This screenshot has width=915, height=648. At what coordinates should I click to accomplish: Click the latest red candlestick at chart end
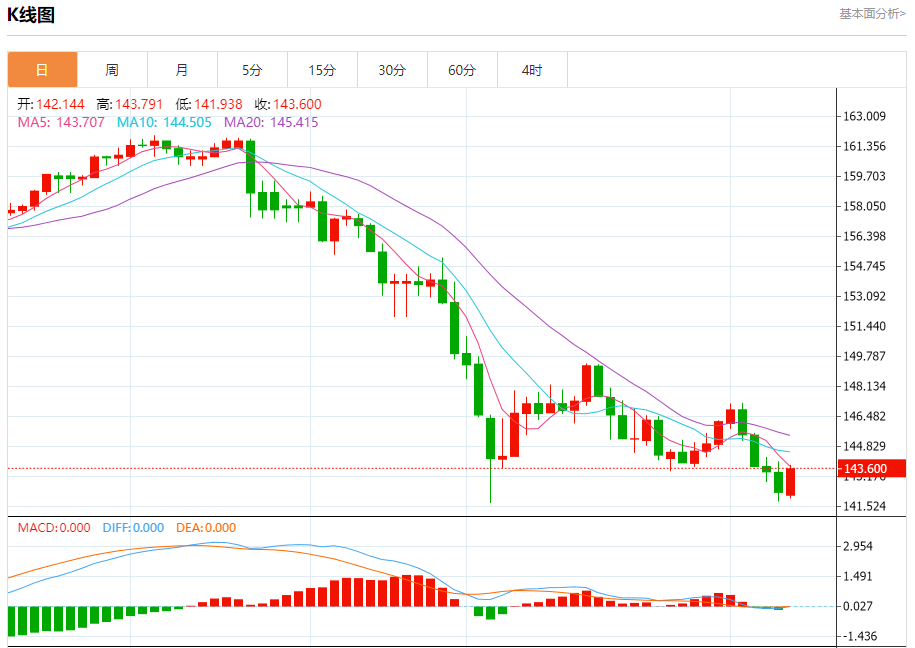pos(791,482)
